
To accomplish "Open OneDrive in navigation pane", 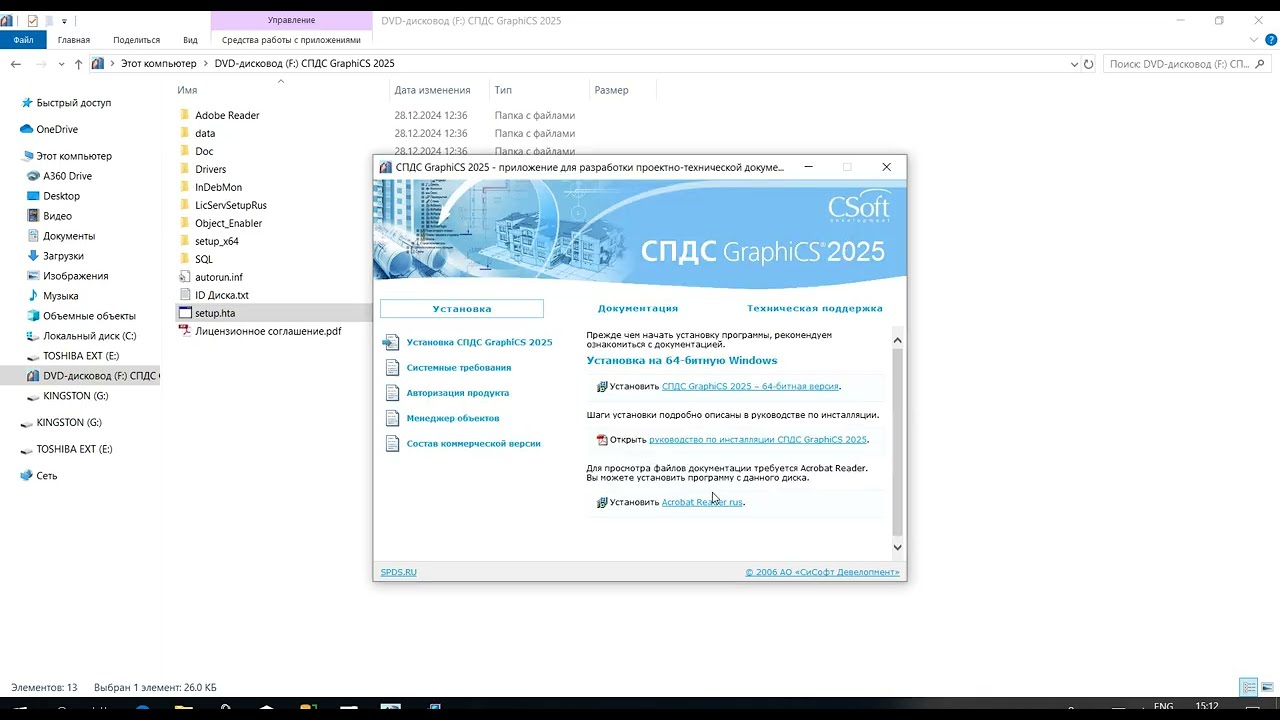I will (x=57, y=130).
